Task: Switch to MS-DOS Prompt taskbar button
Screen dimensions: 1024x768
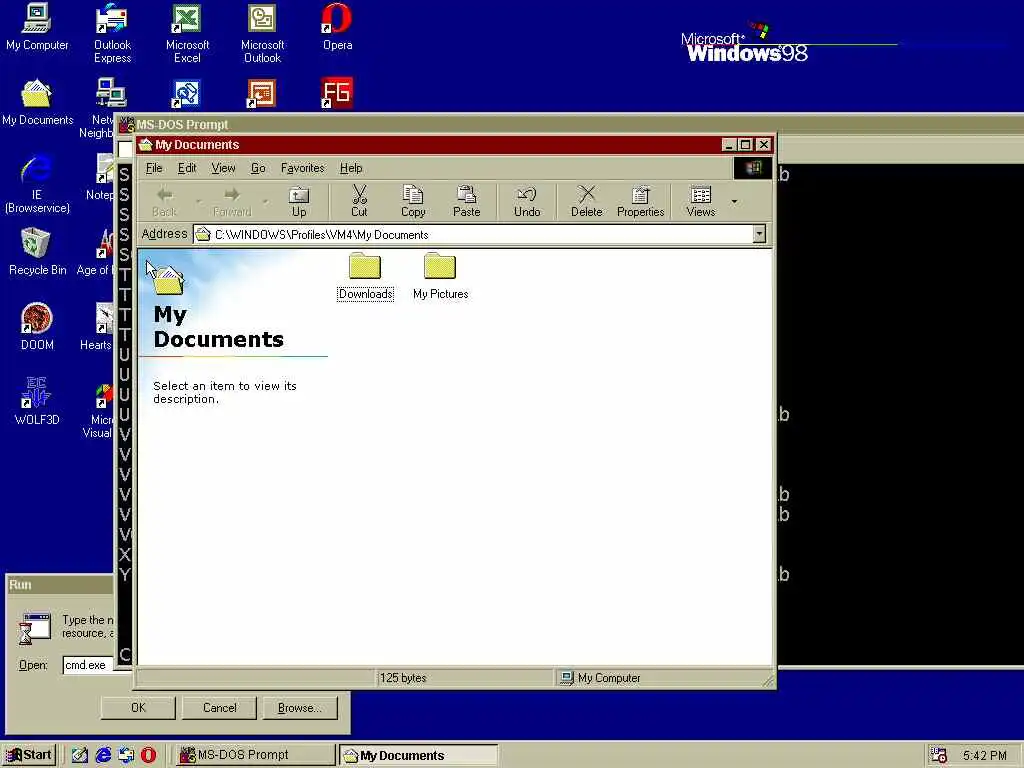Action: point(255,755)
